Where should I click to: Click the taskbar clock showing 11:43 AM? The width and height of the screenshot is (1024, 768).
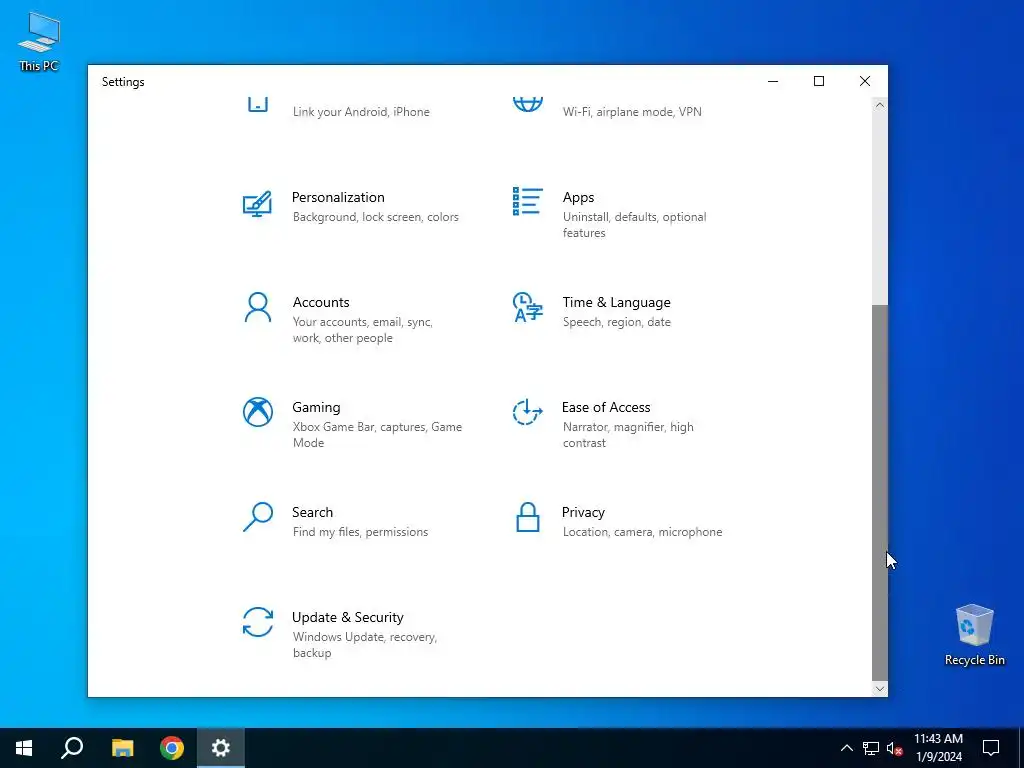click(x=938, y=748)
